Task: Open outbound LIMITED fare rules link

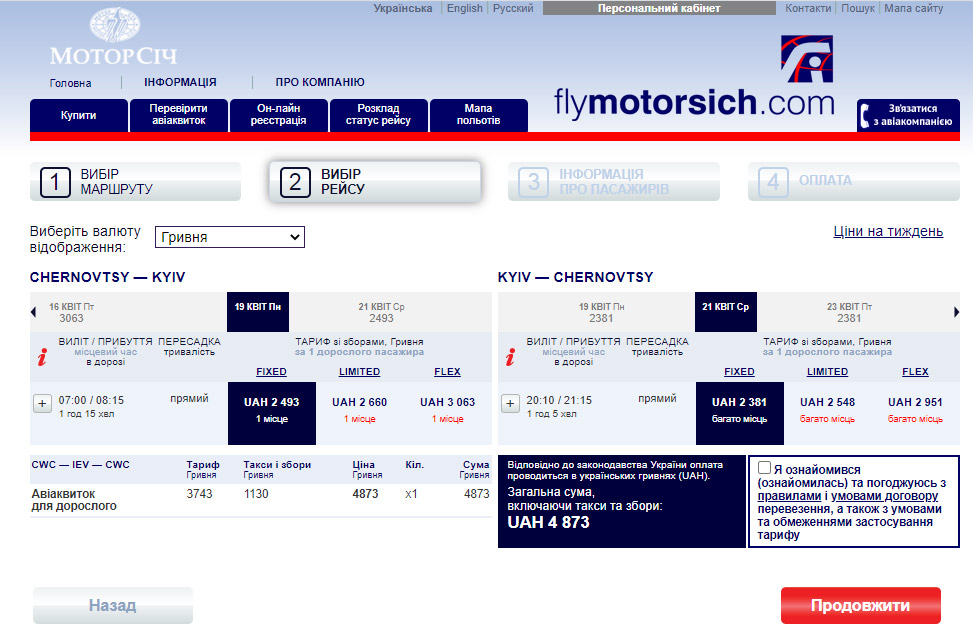Action: pos(359,372)
